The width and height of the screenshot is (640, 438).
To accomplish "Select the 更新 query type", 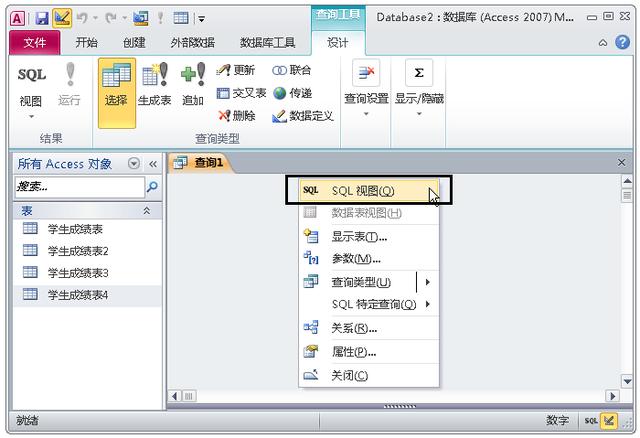I will tap(236, 70).
